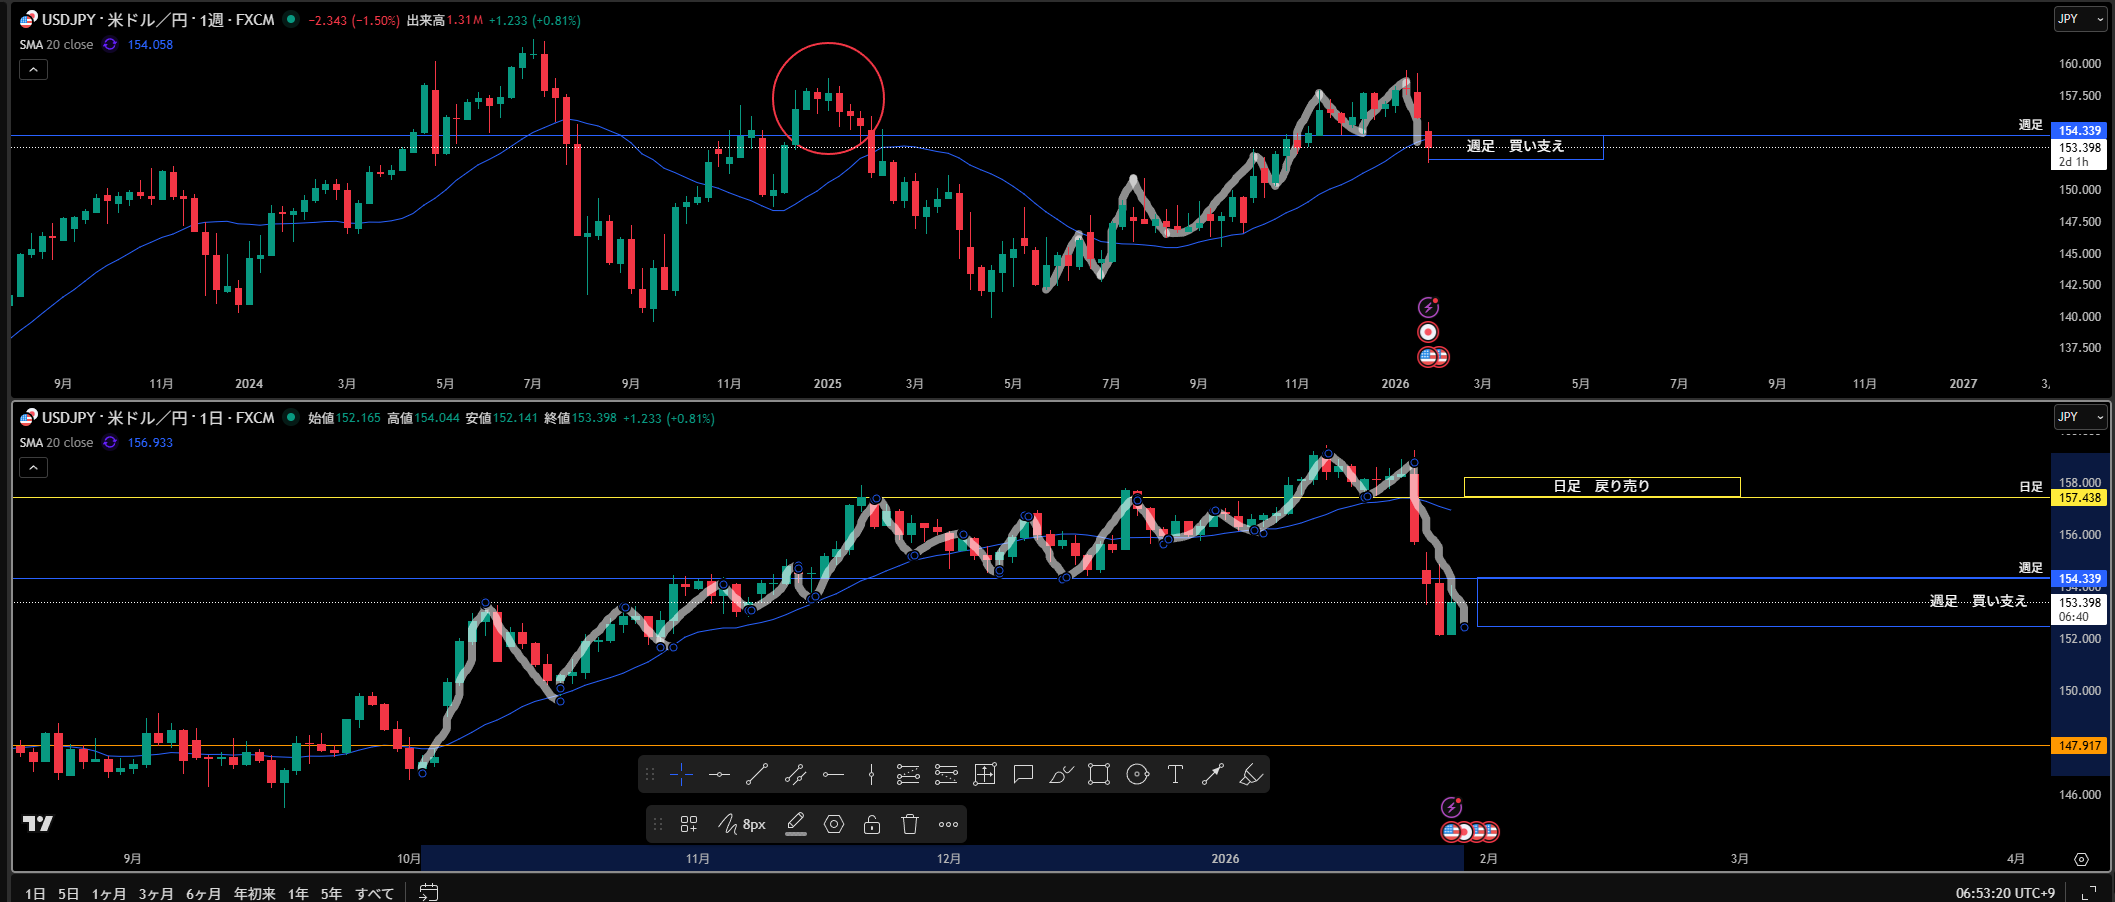The image size is (2115, 902).
Task: Select the すべて time range
Action: click(374, 893)
